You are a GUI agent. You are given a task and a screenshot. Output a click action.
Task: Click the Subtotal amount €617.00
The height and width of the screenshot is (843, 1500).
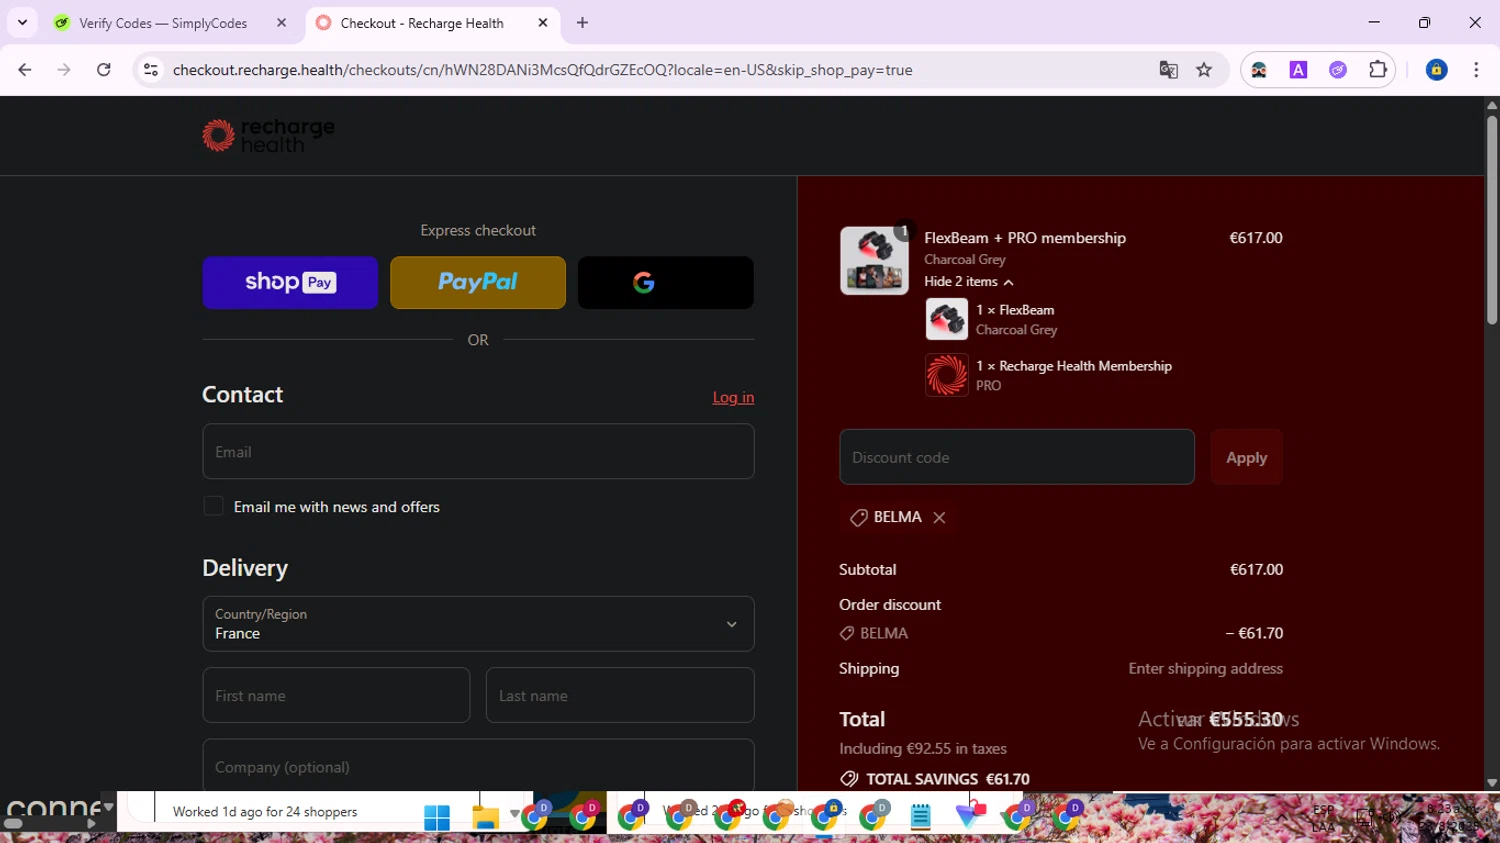coord(1256,569)
